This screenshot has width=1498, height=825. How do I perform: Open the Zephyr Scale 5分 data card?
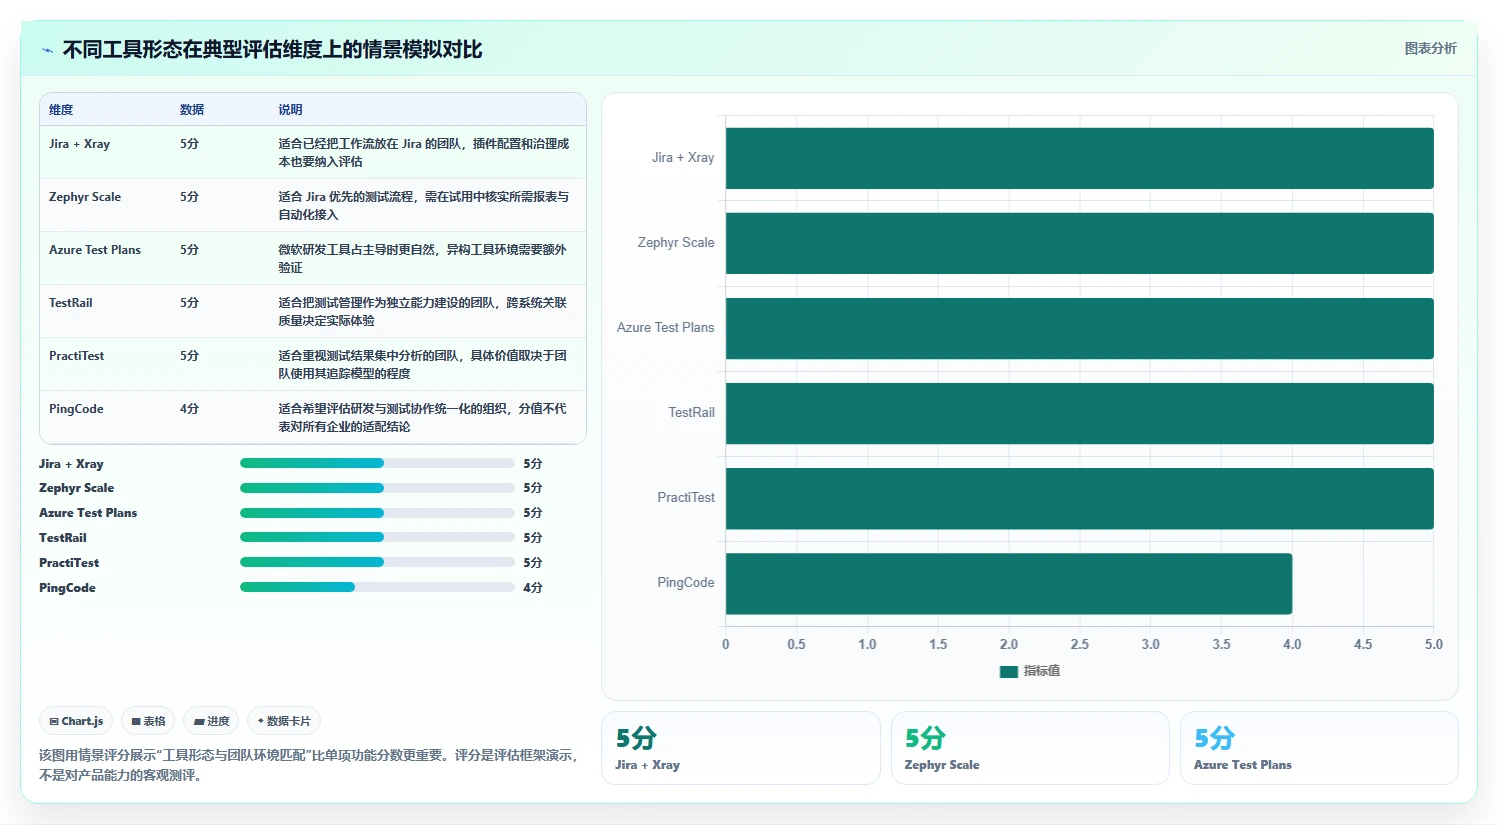click(x=1030, y=748)
